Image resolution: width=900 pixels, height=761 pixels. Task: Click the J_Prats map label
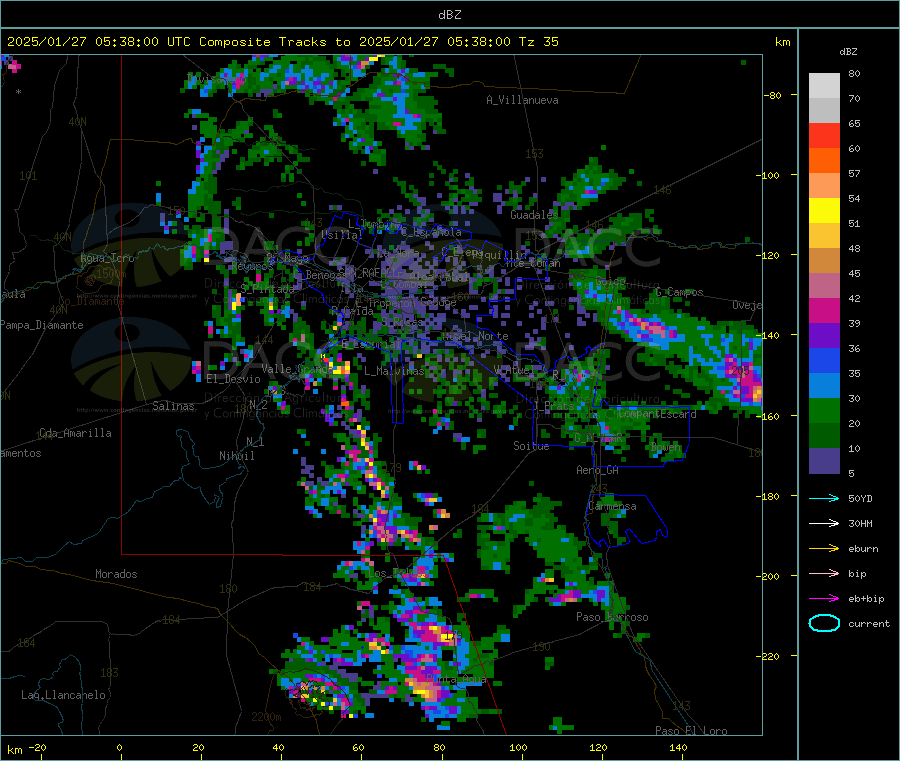point(553,406)
